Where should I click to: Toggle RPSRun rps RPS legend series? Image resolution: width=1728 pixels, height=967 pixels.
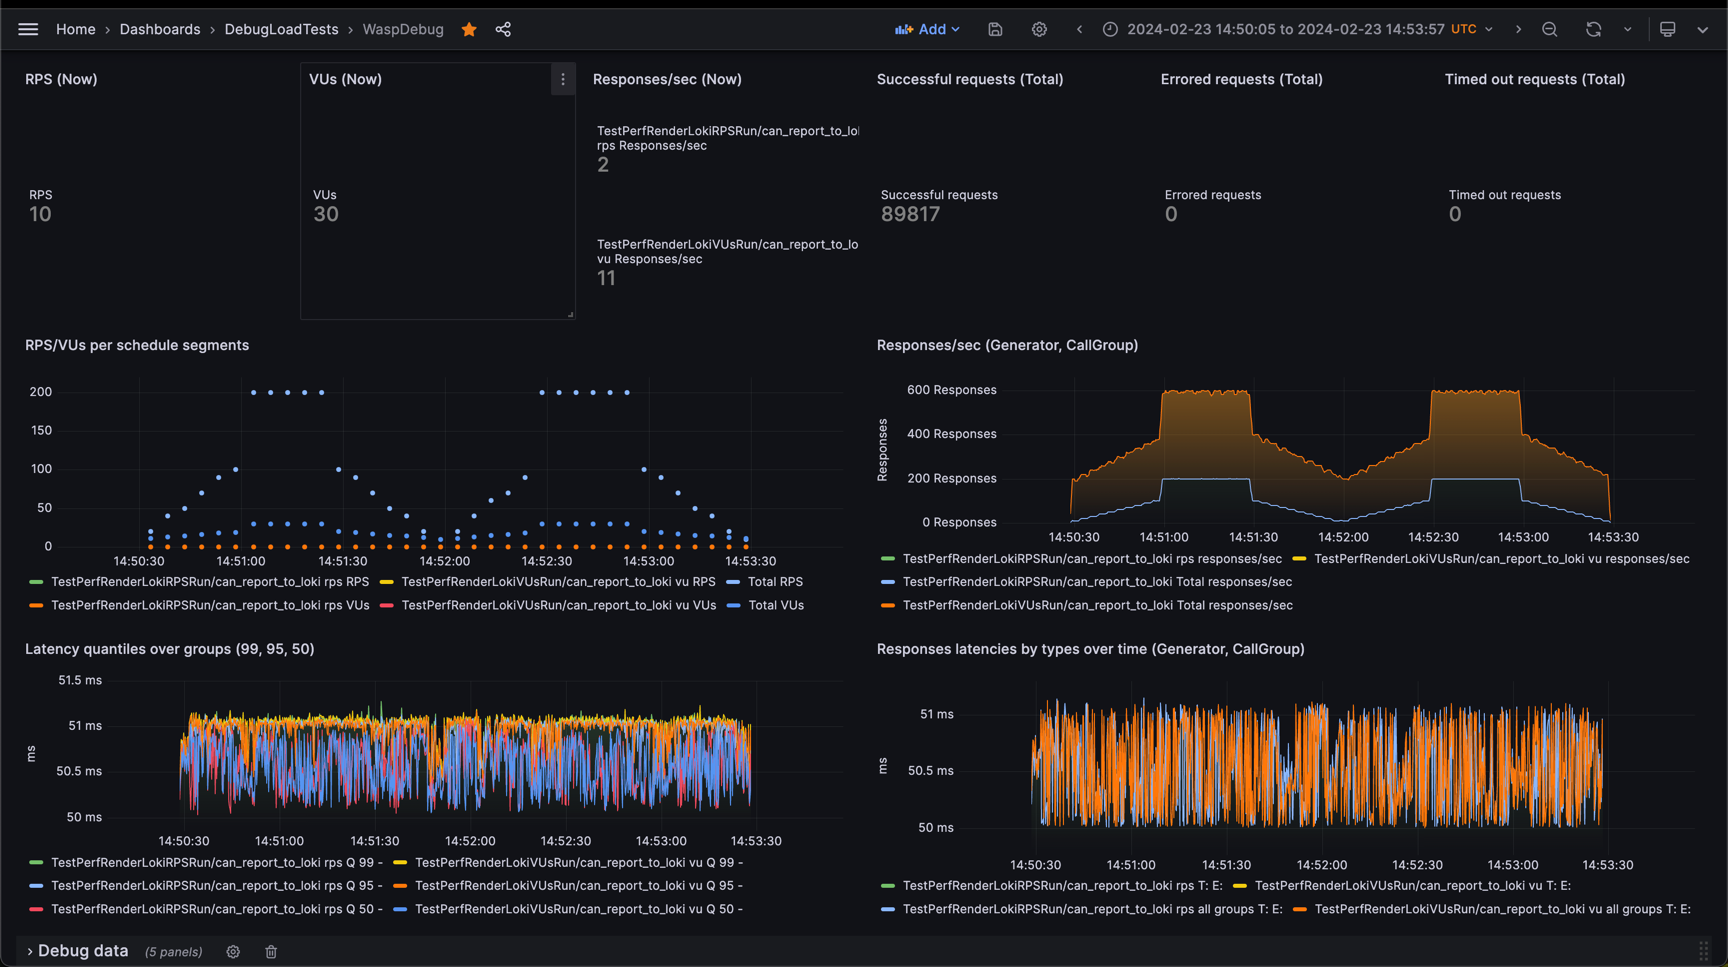pos(210,582)
